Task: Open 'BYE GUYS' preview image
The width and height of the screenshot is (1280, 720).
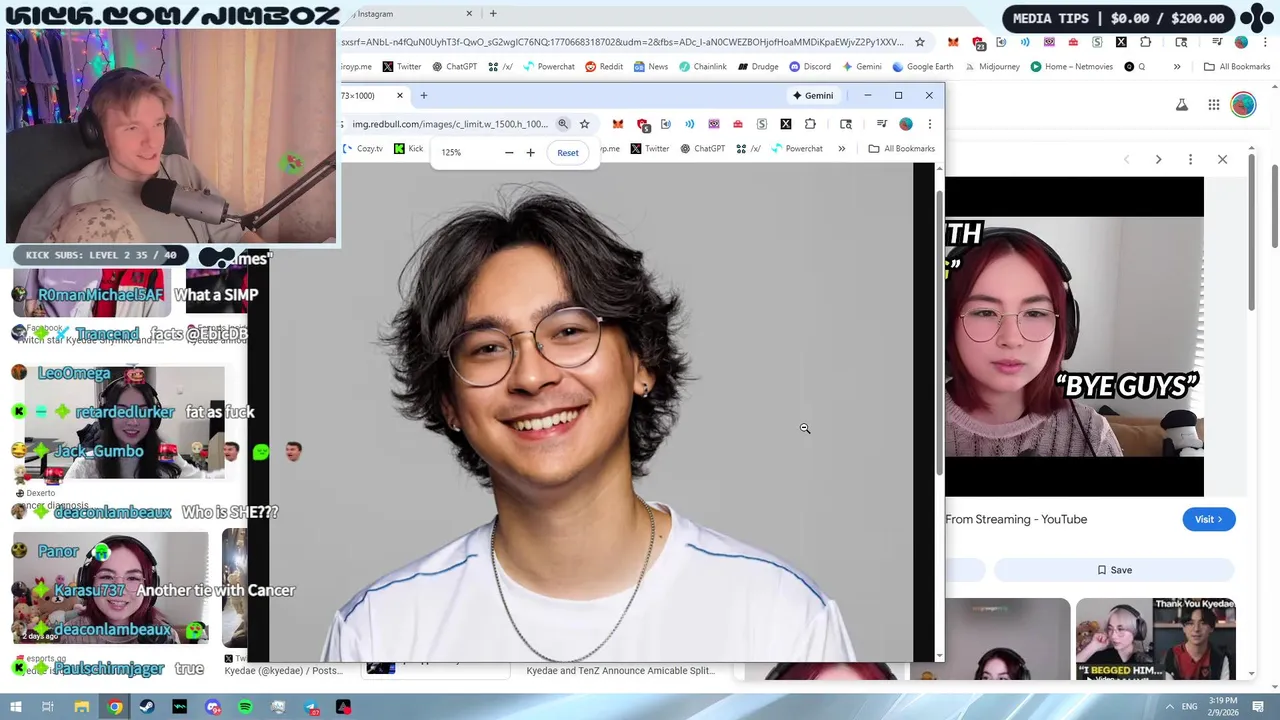Action: click(x=1074, y=336)
